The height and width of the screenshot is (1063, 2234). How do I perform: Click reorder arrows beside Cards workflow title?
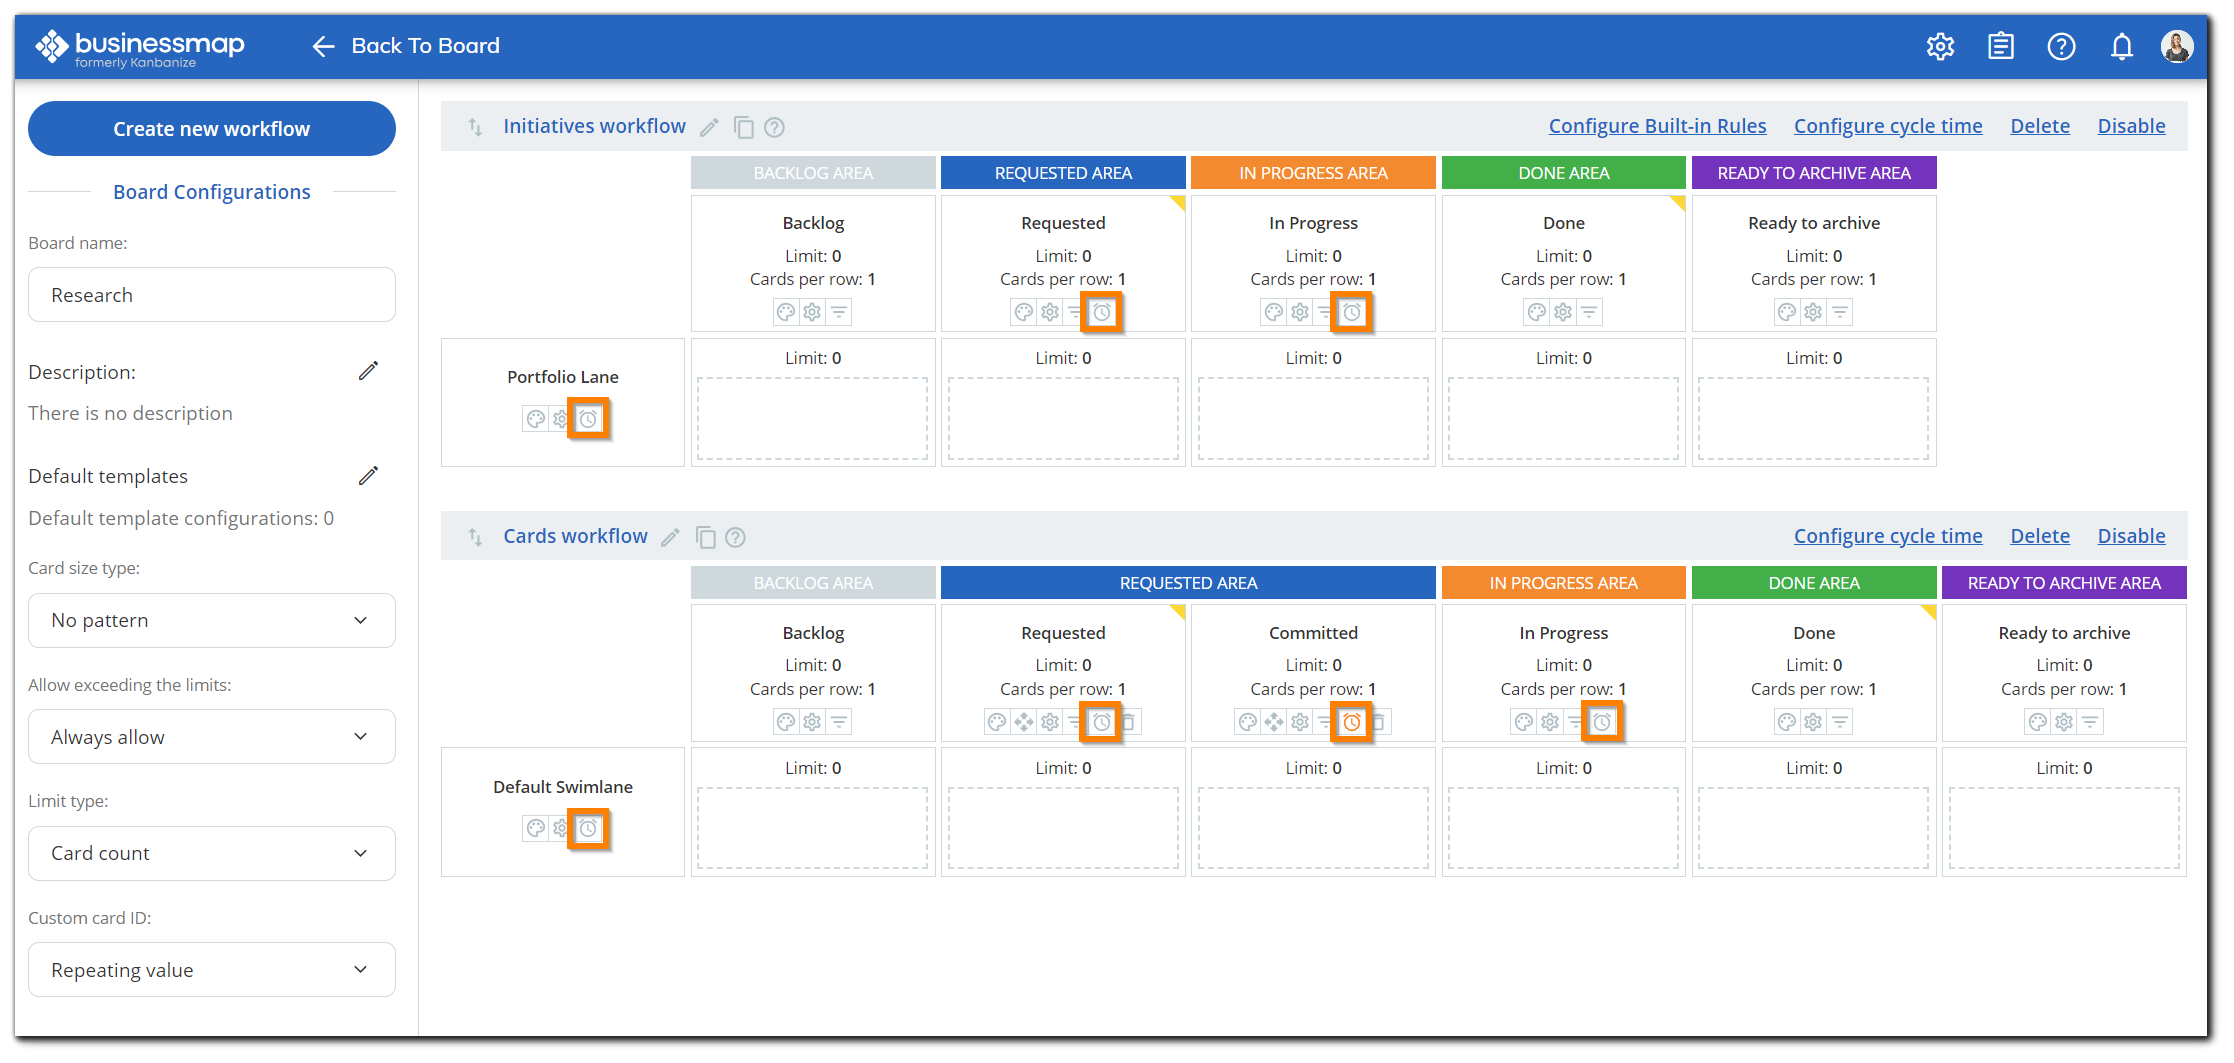coord(474,536)
